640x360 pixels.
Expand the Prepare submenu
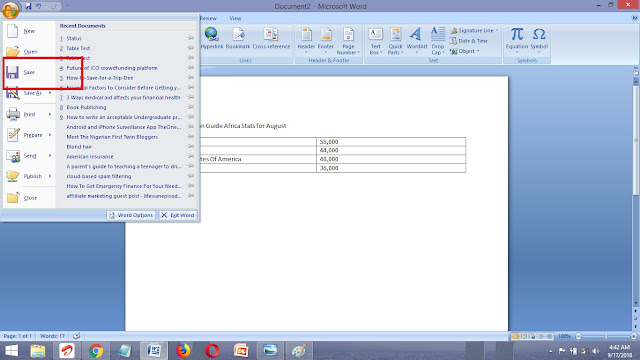[x=50, y=135]
